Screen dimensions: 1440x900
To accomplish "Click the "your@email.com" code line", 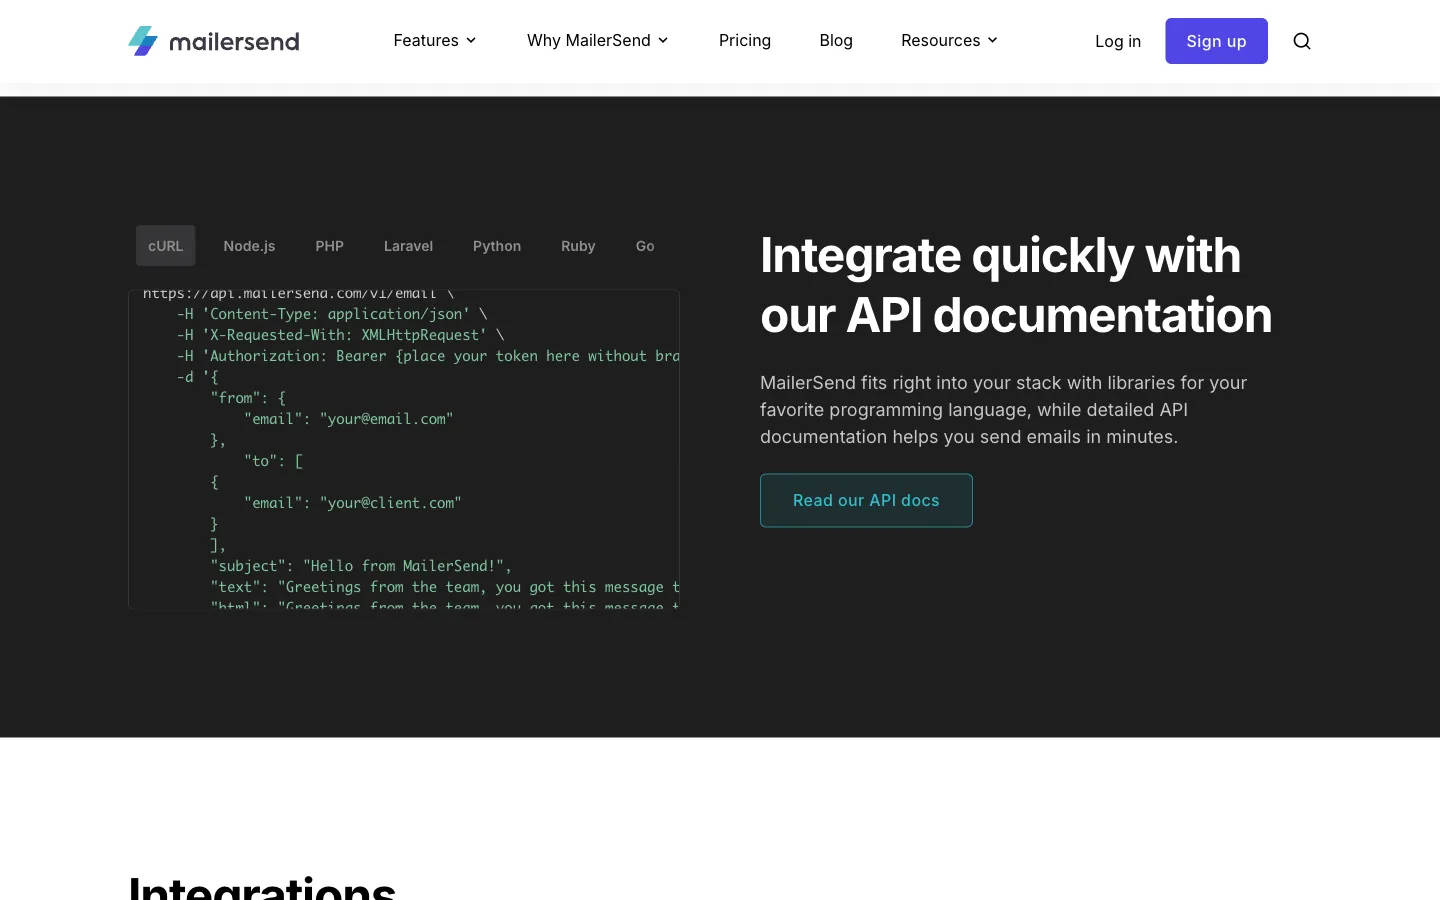I will 348,419.
